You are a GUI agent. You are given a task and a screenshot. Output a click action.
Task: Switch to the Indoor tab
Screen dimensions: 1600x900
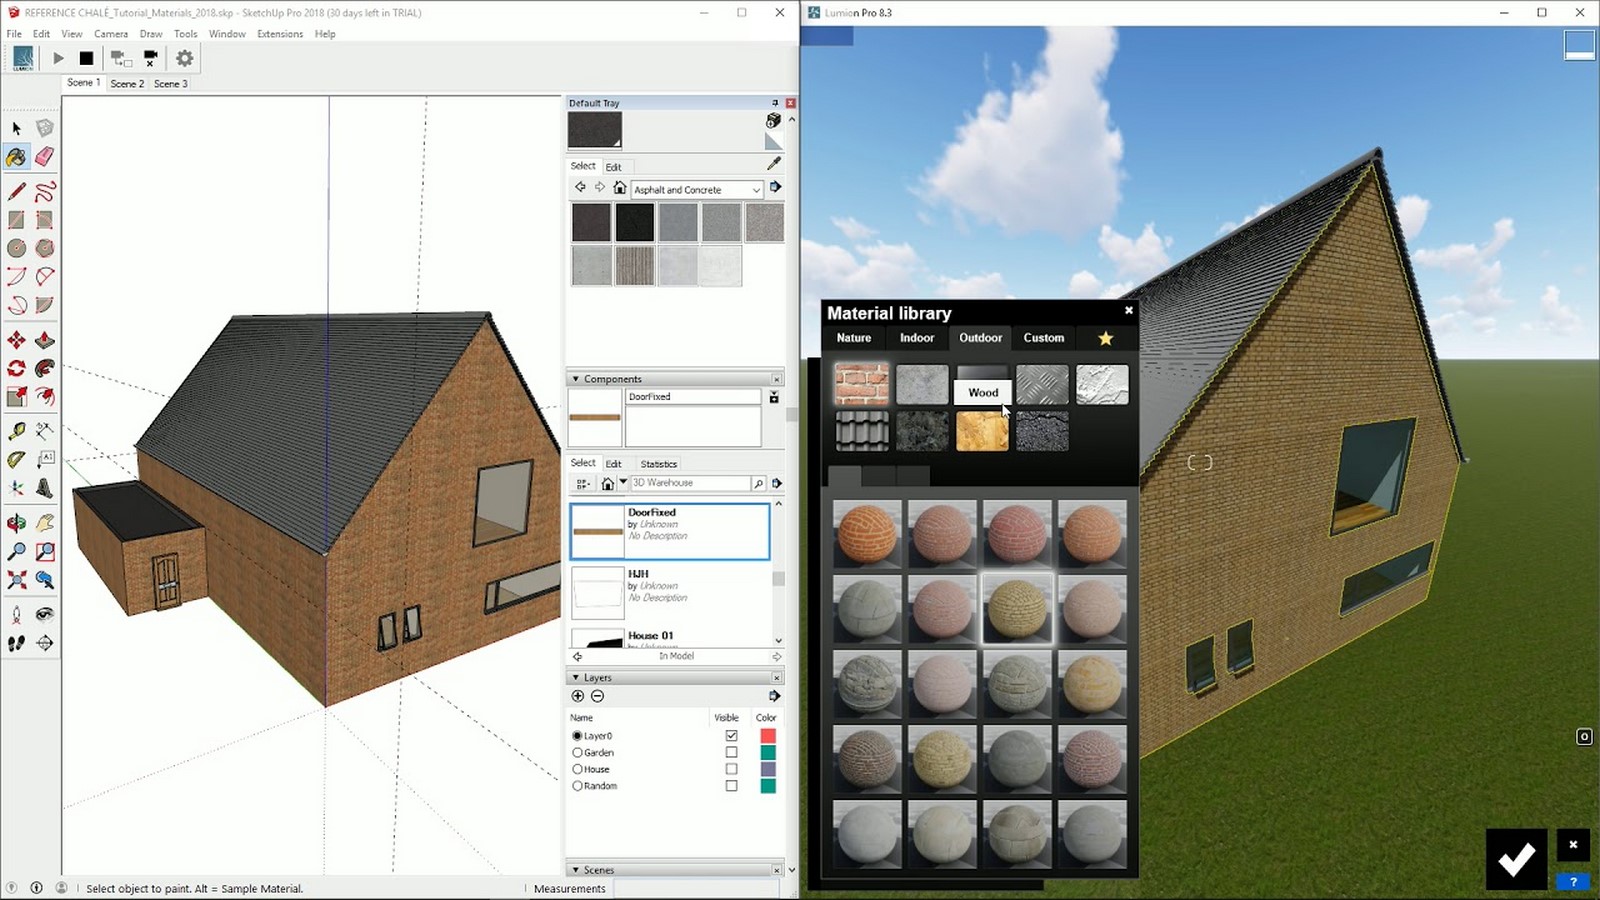click(917, 338)
